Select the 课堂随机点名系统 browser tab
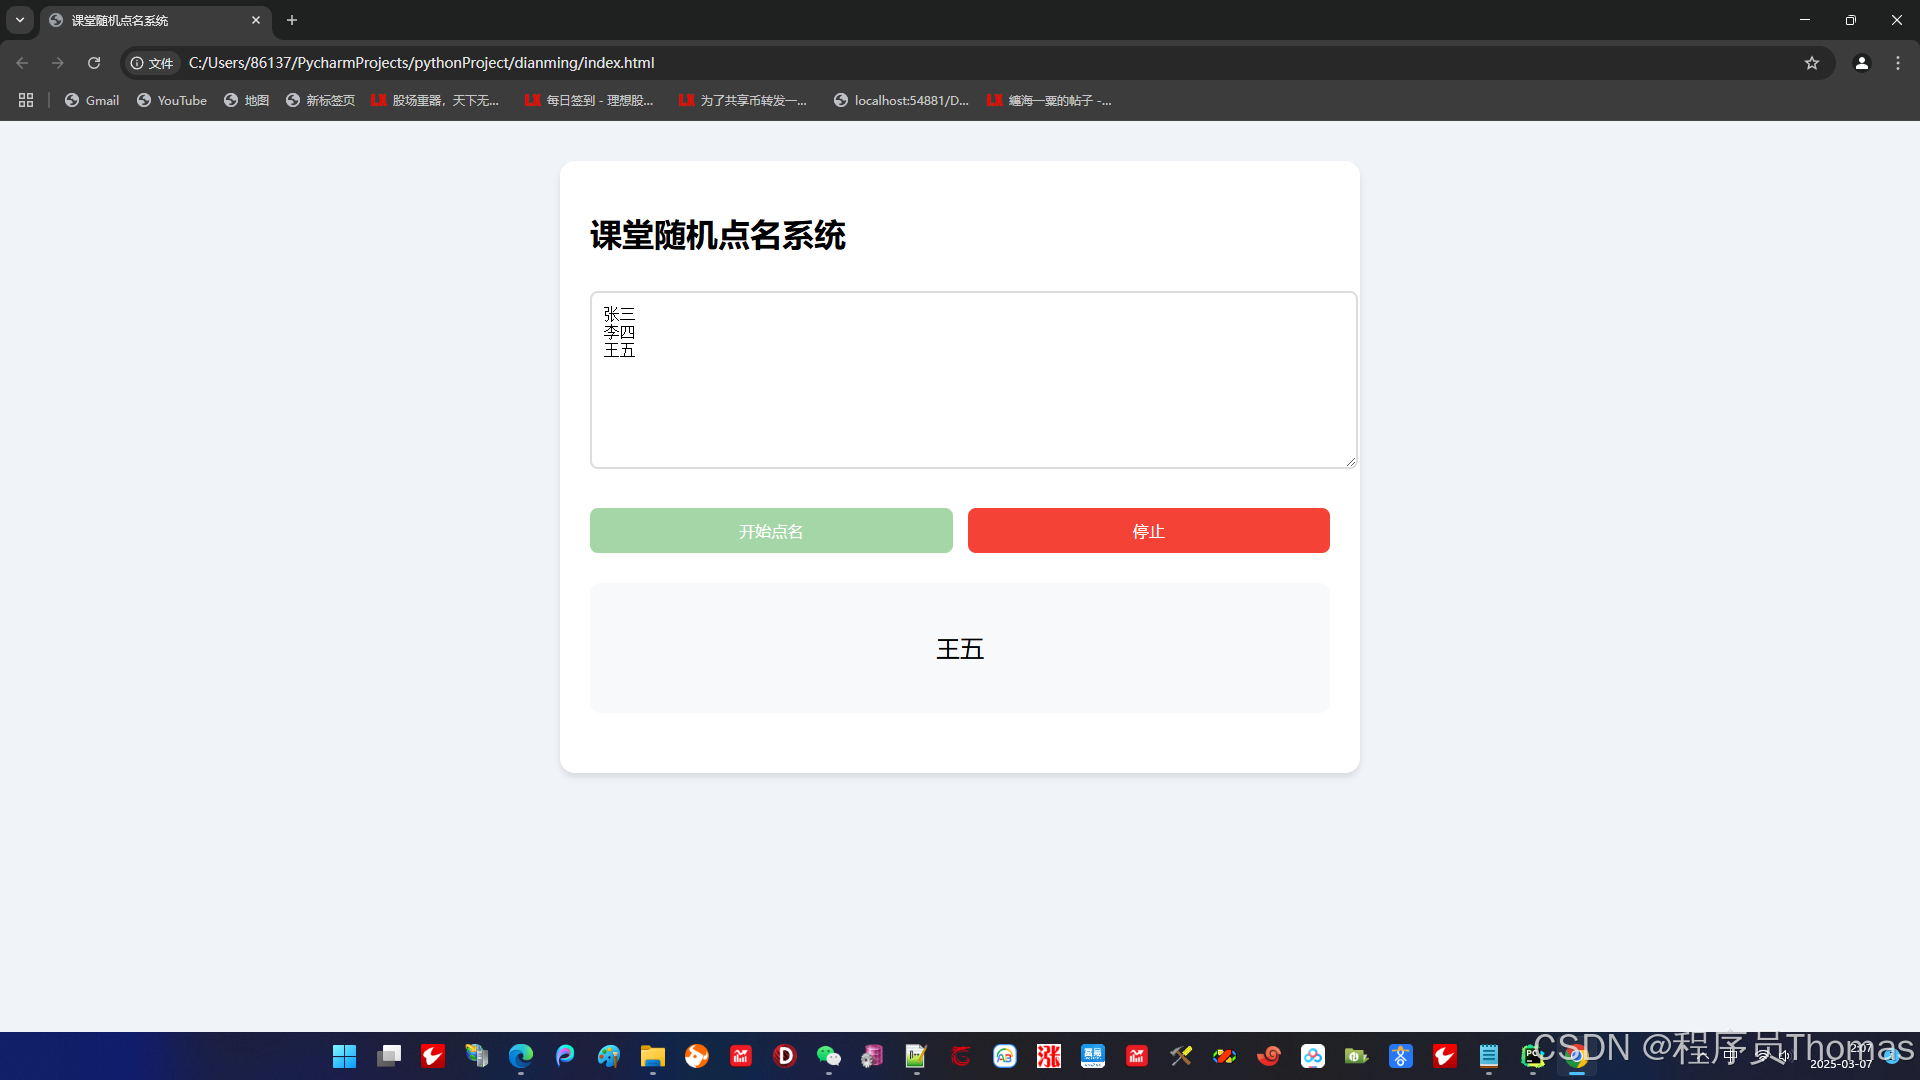This screenshot has height=1080, width=1920. [150, 20]
